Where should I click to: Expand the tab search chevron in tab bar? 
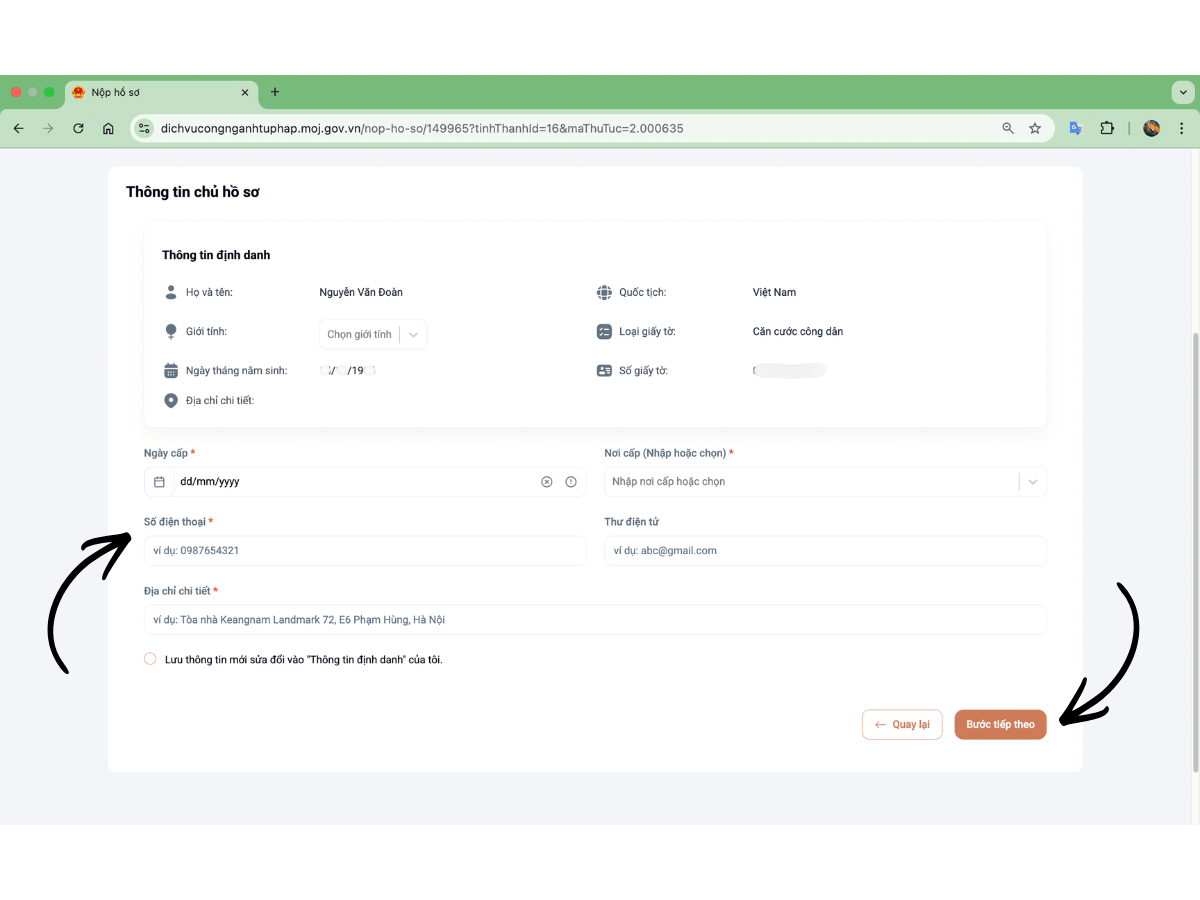[x=1182, y=92]
